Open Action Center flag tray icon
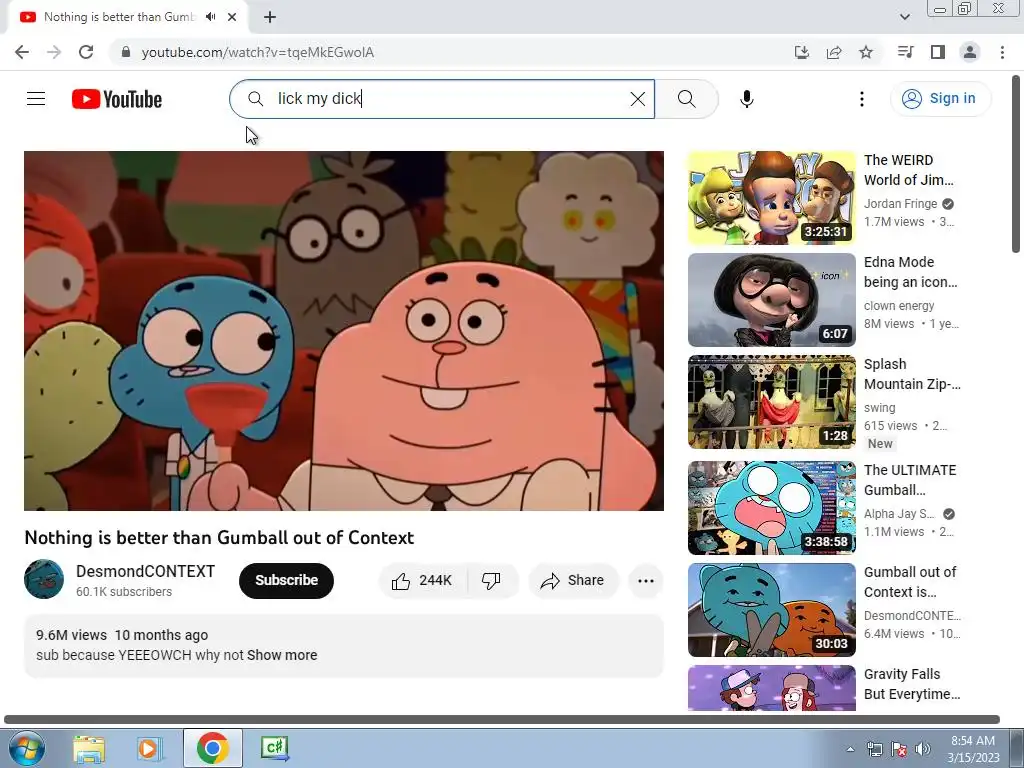1024x768 pixels. pyautogui.click(x=899, y=749)
